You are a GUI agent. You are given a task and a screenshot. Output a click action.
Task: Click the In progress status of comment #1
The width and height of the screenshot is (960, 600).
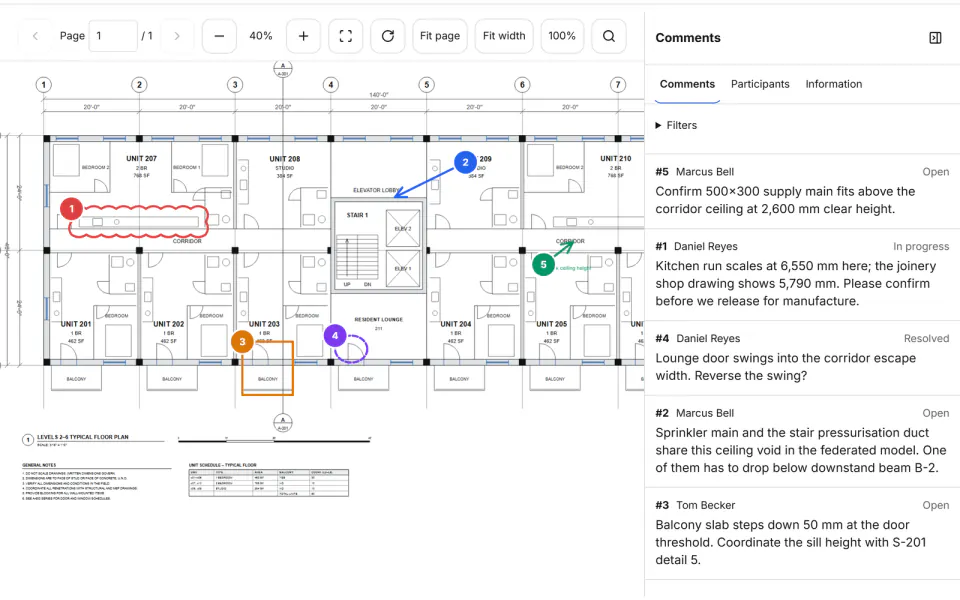(921, 247)
